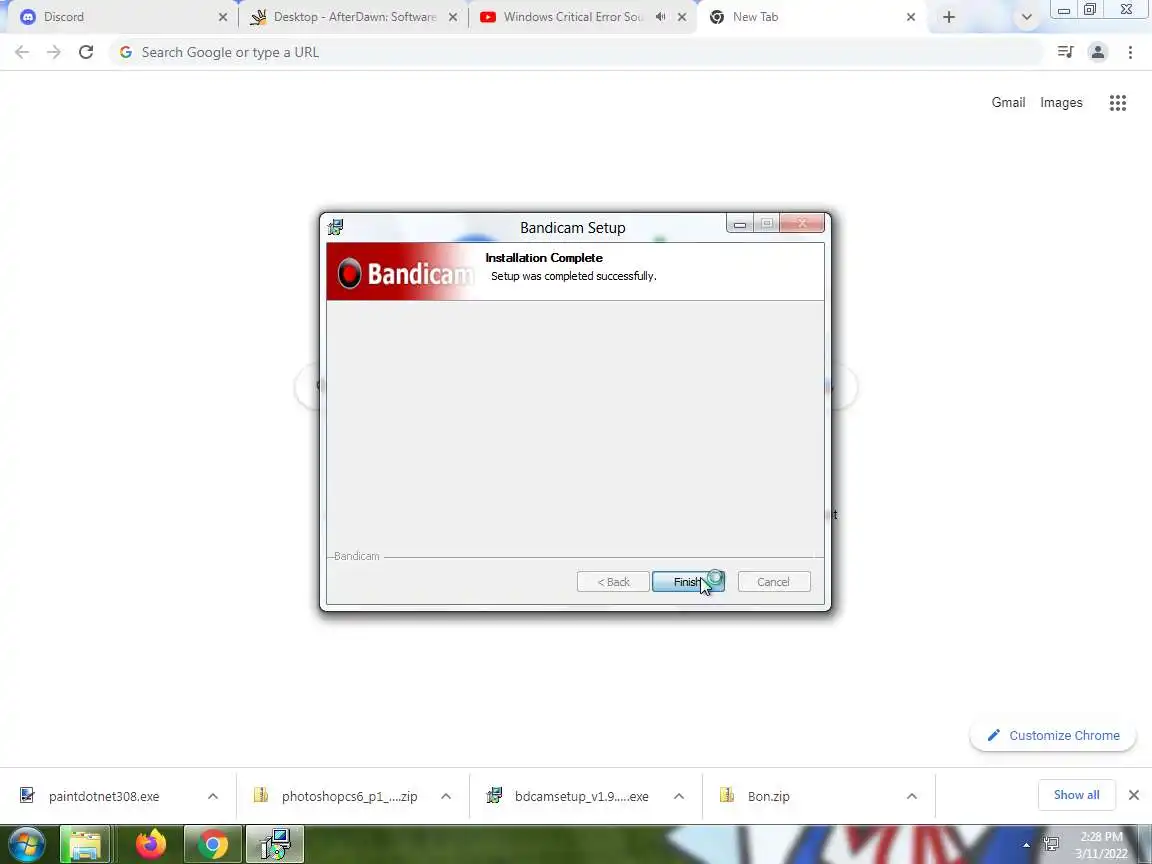The width and height of the screenshot is (1152, 864).
Task: Open the Images link
Action: tap(1061, 103)
